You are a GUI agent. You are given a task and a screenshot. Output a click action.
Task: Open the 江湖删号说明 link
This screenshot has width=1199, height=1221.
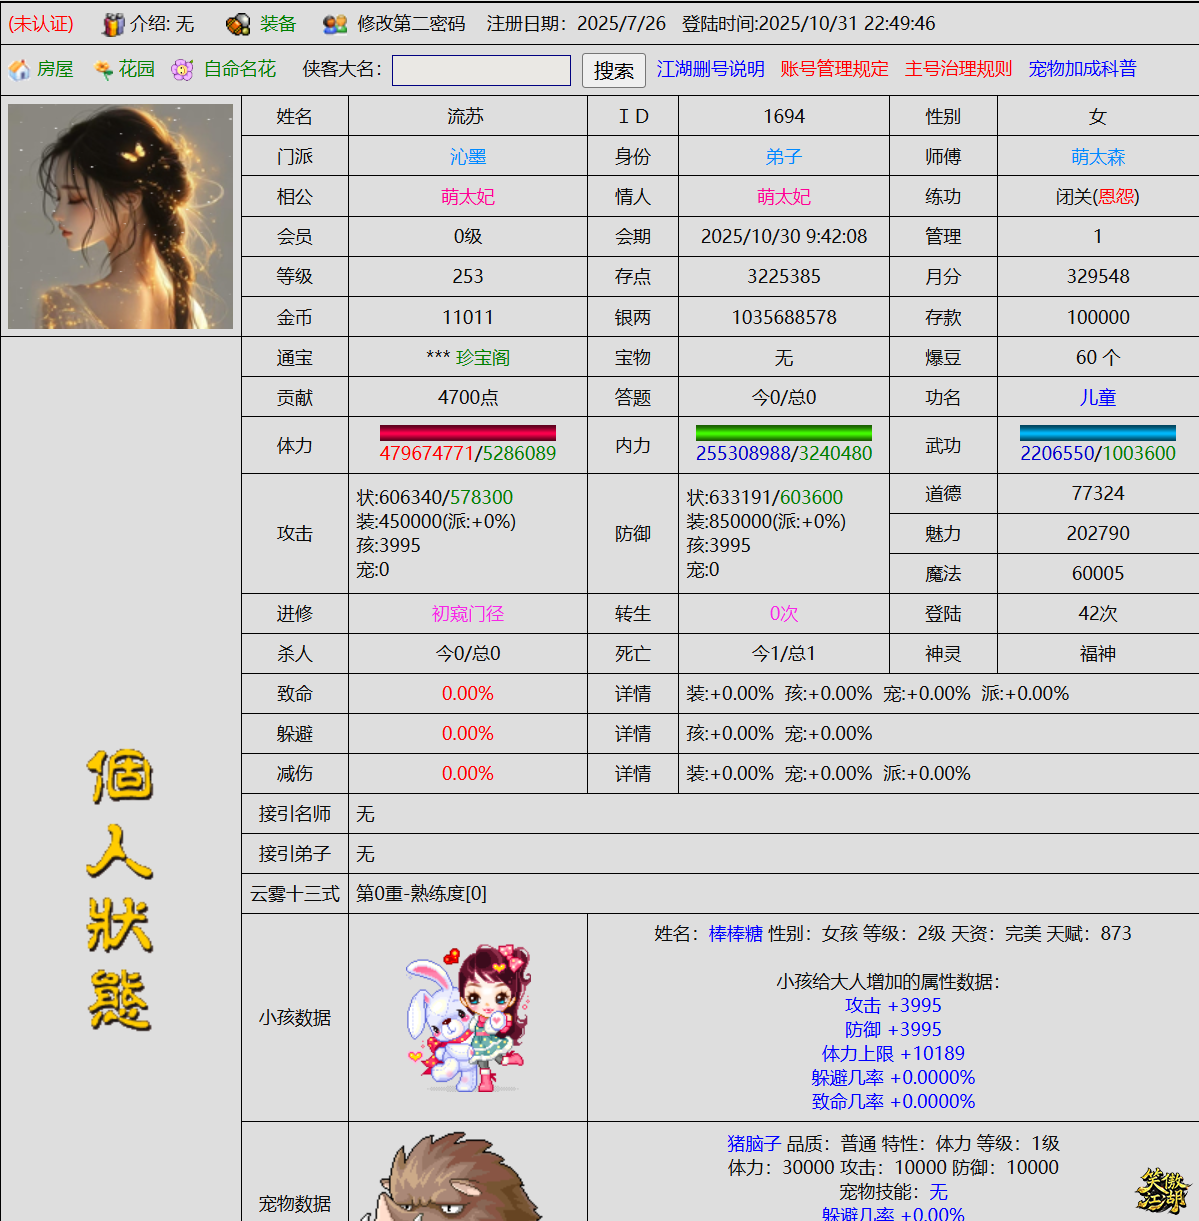pos(710,69)
